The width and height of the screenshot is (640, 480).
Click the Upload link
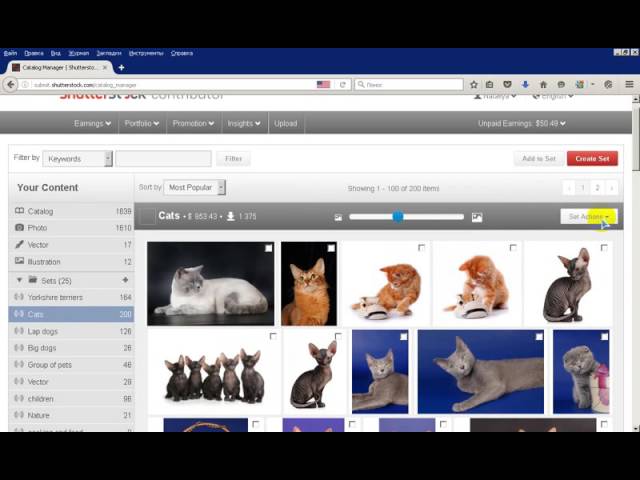[285, 123]
